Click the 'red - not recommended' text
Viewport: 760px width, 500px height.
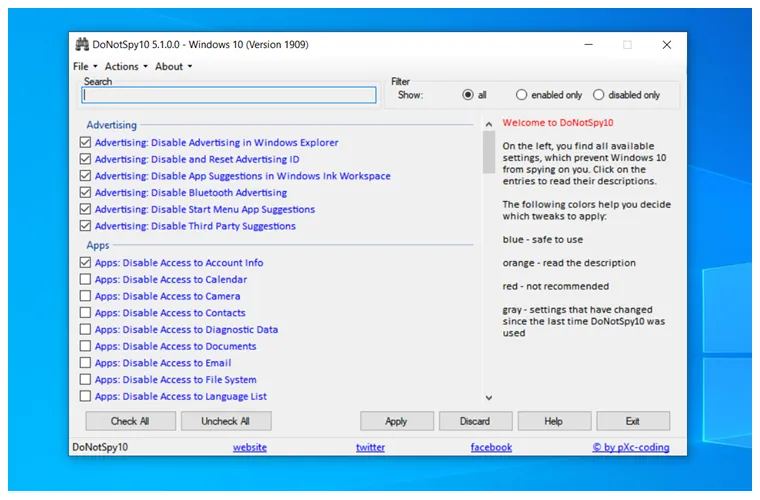[x=555, y=286]
